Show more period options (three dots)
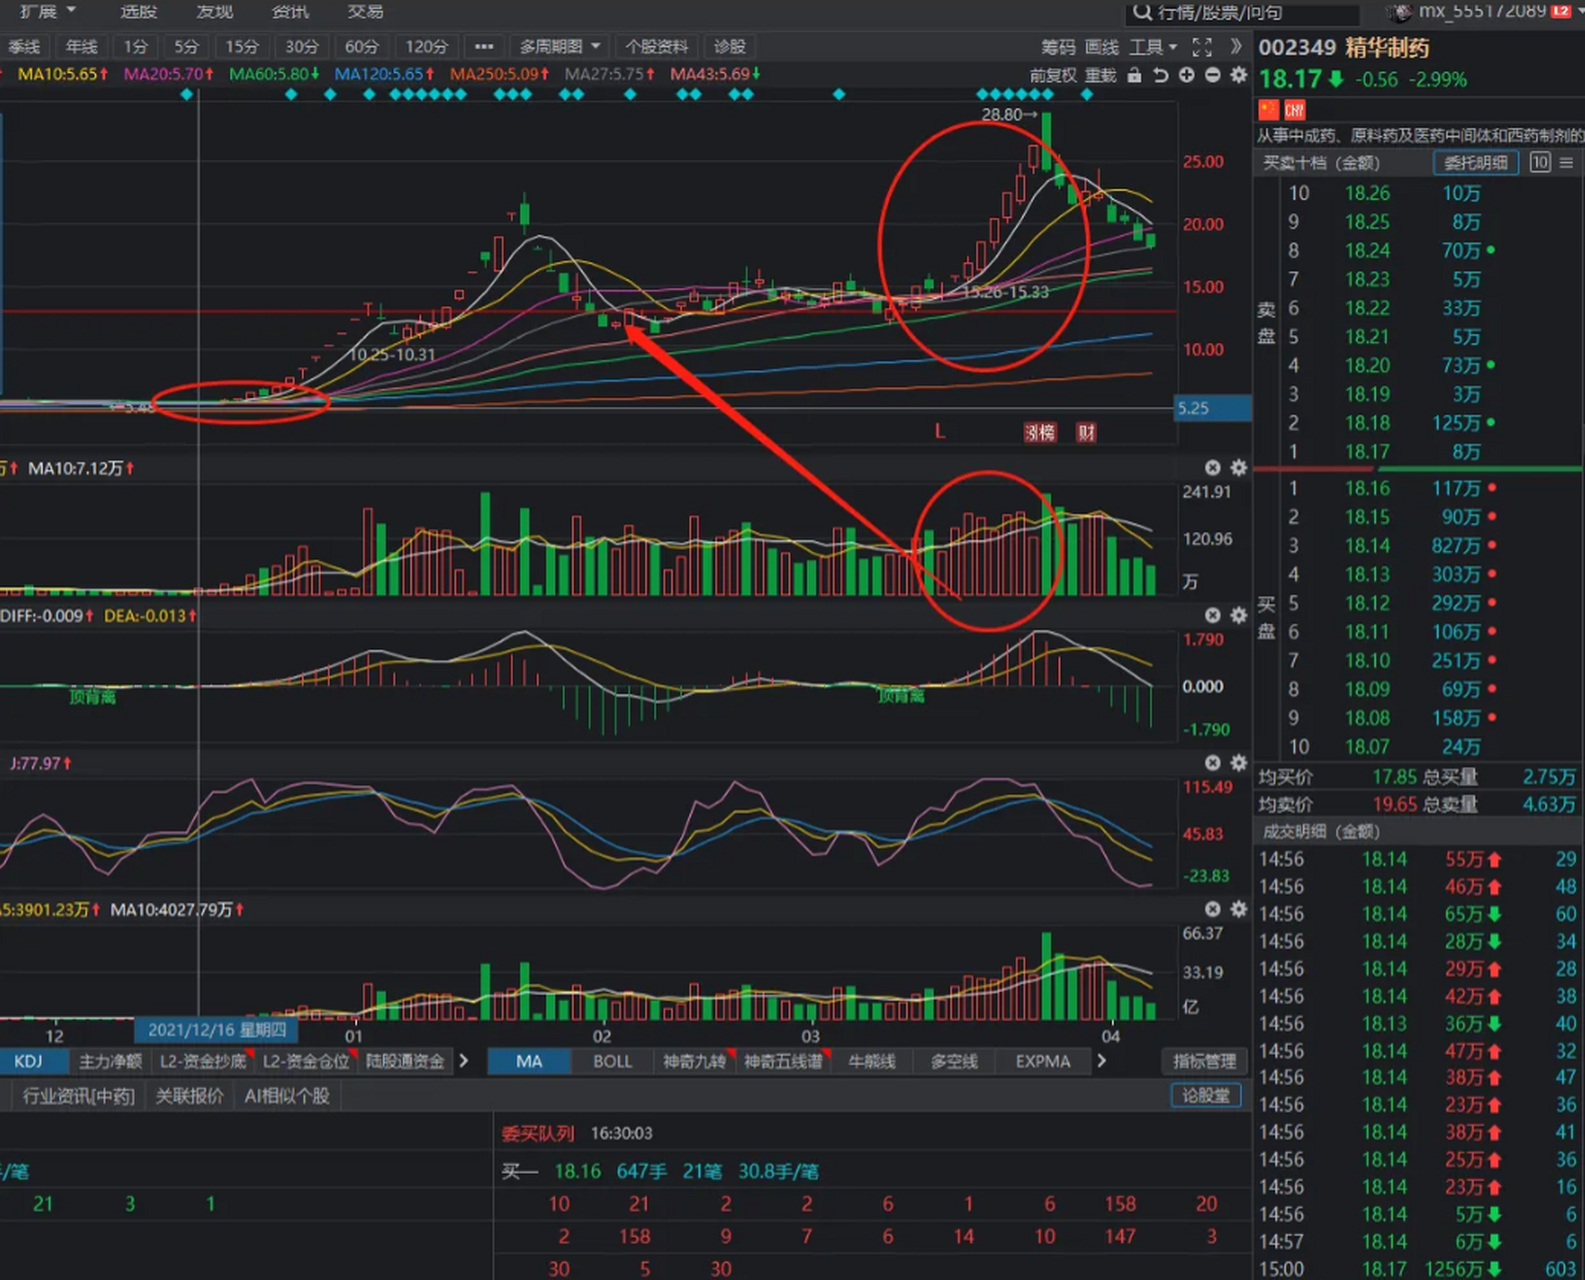Image resolution: width=1585 pixels, height=1280 pixels. pos(484,47)
